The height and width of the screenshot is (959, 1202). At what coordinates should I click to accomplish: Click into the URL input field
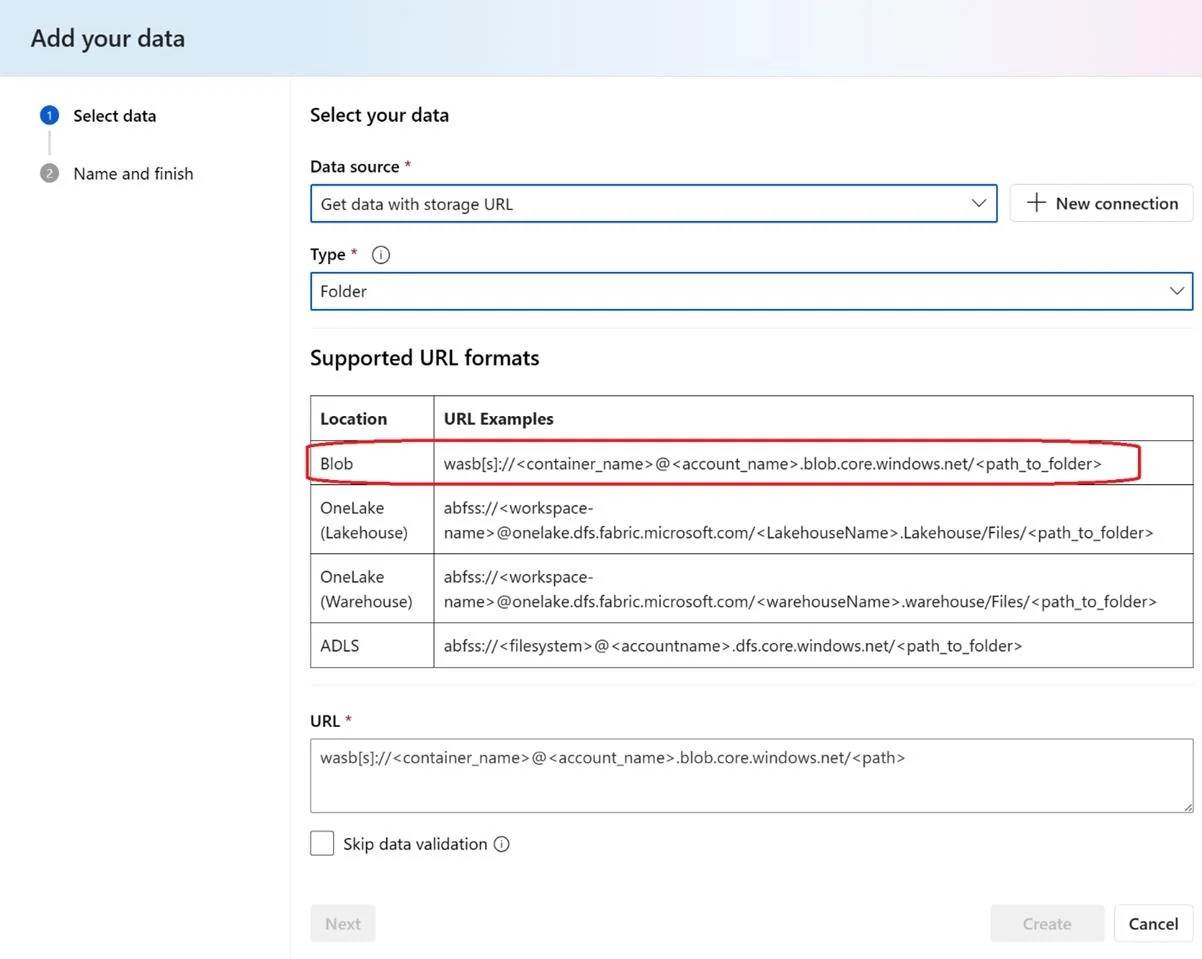(x=751, y=775)
